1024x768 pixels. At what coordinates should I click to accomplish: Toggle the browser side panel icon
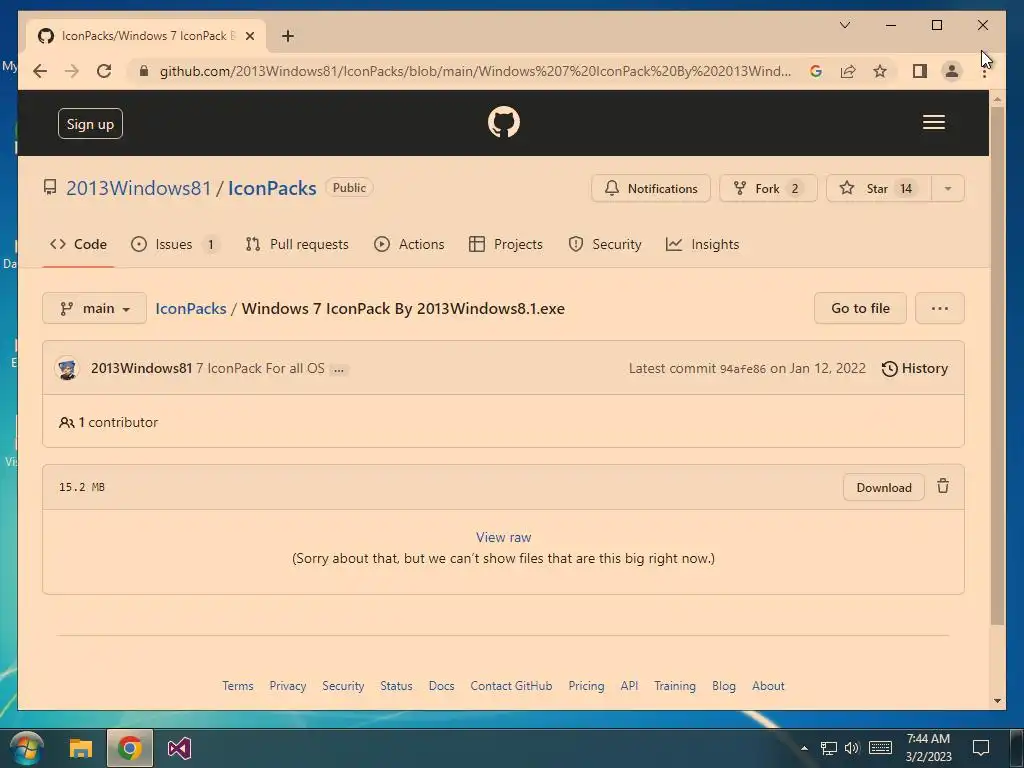(920, 71)
